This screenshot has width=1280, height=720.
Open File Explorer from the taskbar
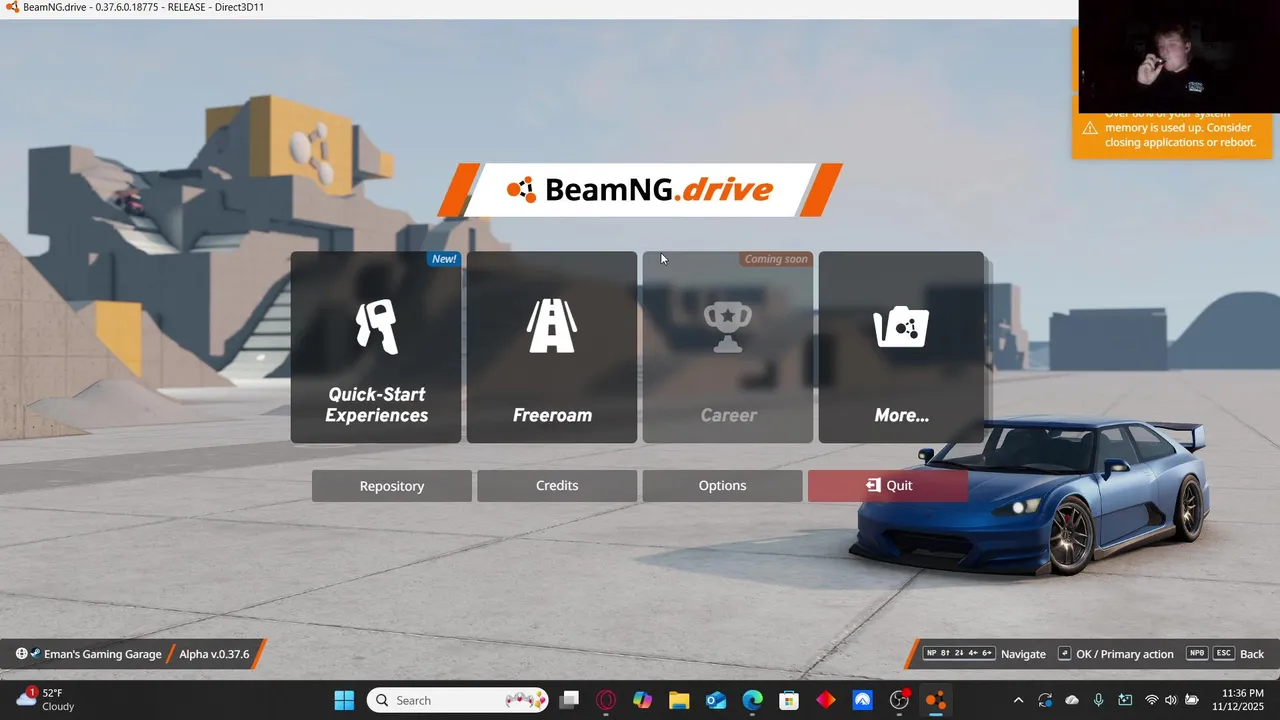pos(679,700)
